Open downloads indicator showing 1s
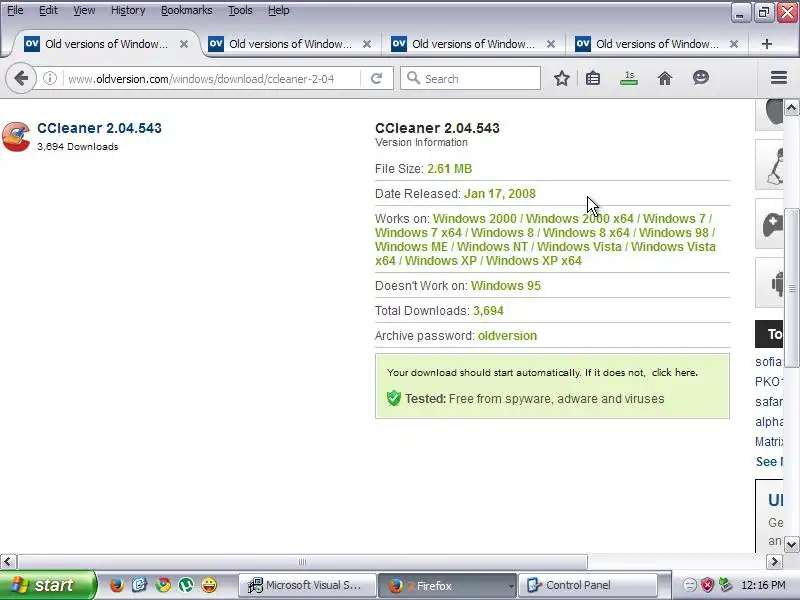Viewport: 800px width, 600px height. pos(629,79)
